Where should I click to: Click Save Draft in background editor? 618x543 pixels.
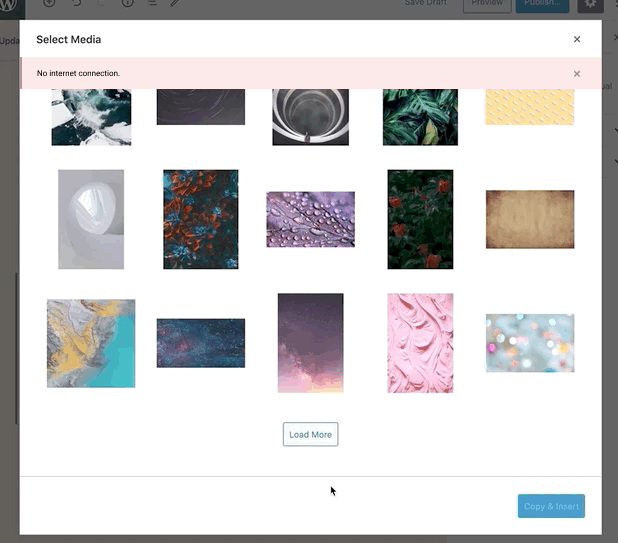(426, 3)
